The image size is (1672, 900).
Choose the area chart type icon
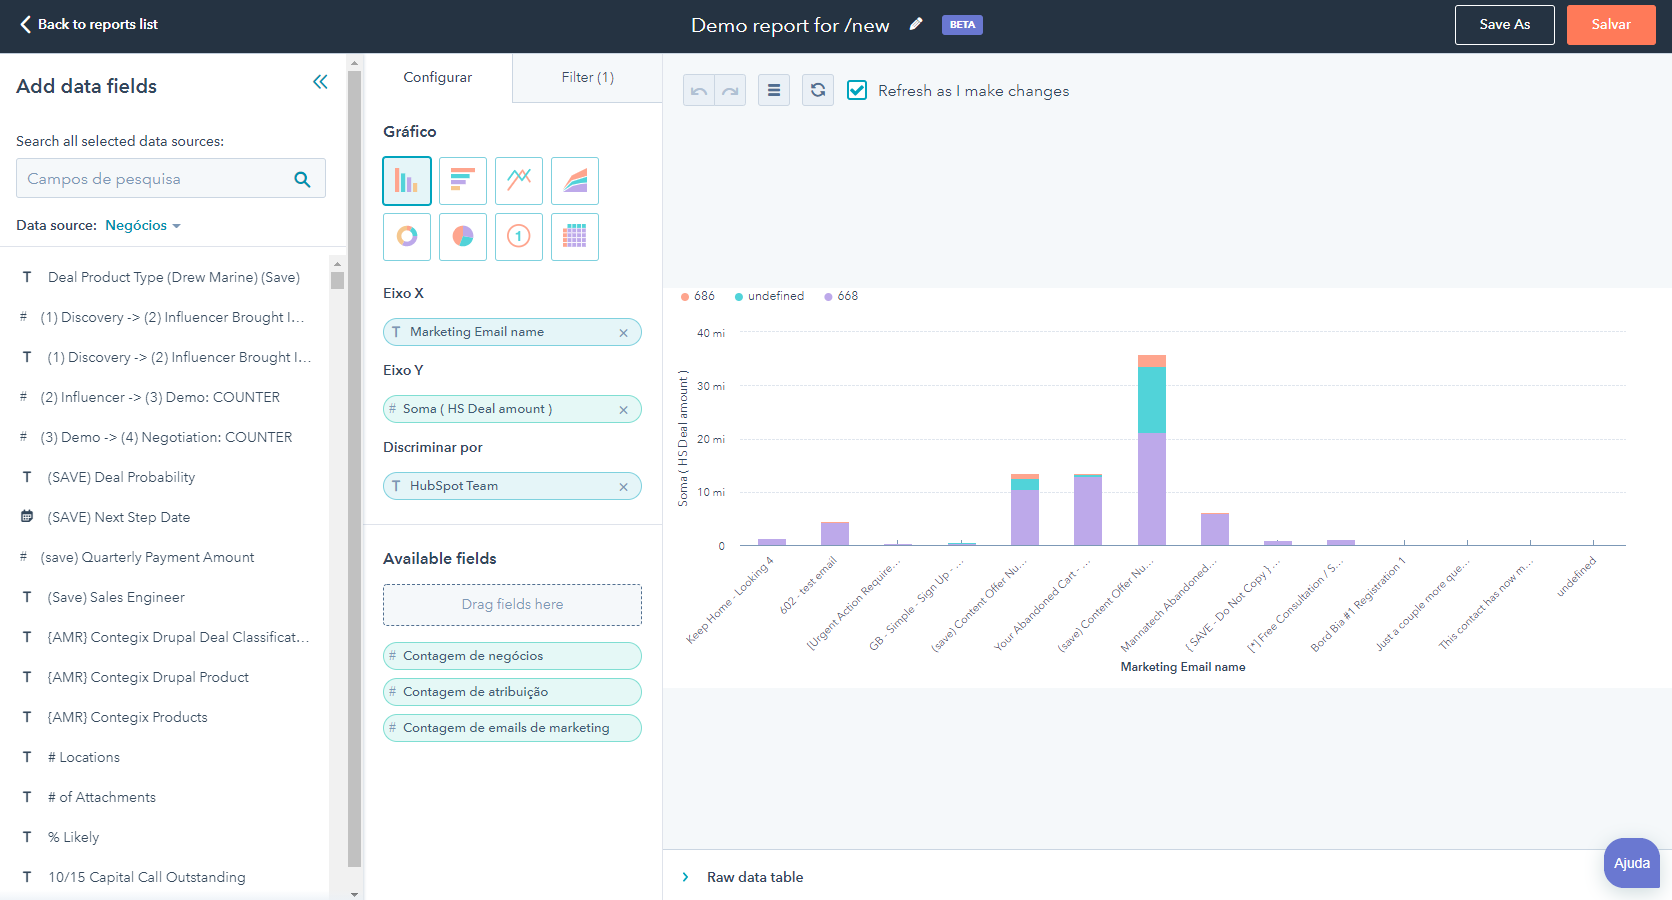point(574,181)
